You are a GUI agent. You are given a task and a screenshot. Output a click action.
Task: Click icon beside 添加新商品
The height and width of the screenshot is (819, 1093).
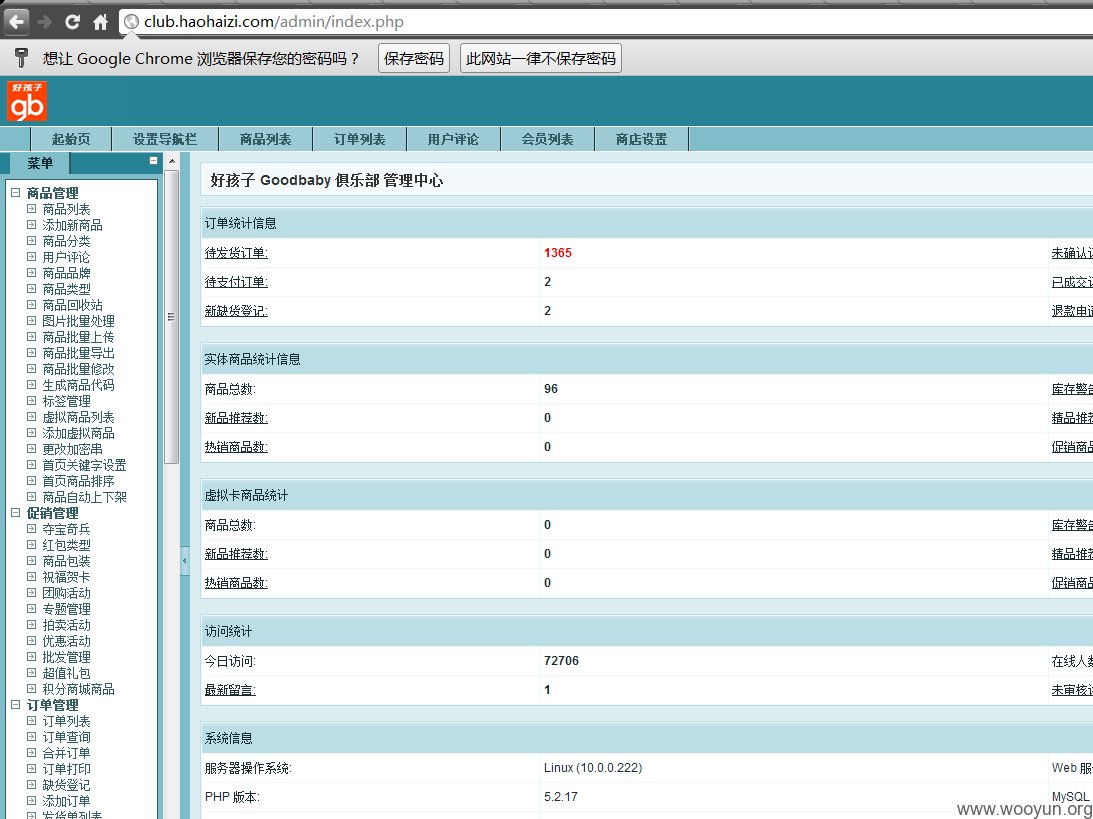click(x=31, y=224)
